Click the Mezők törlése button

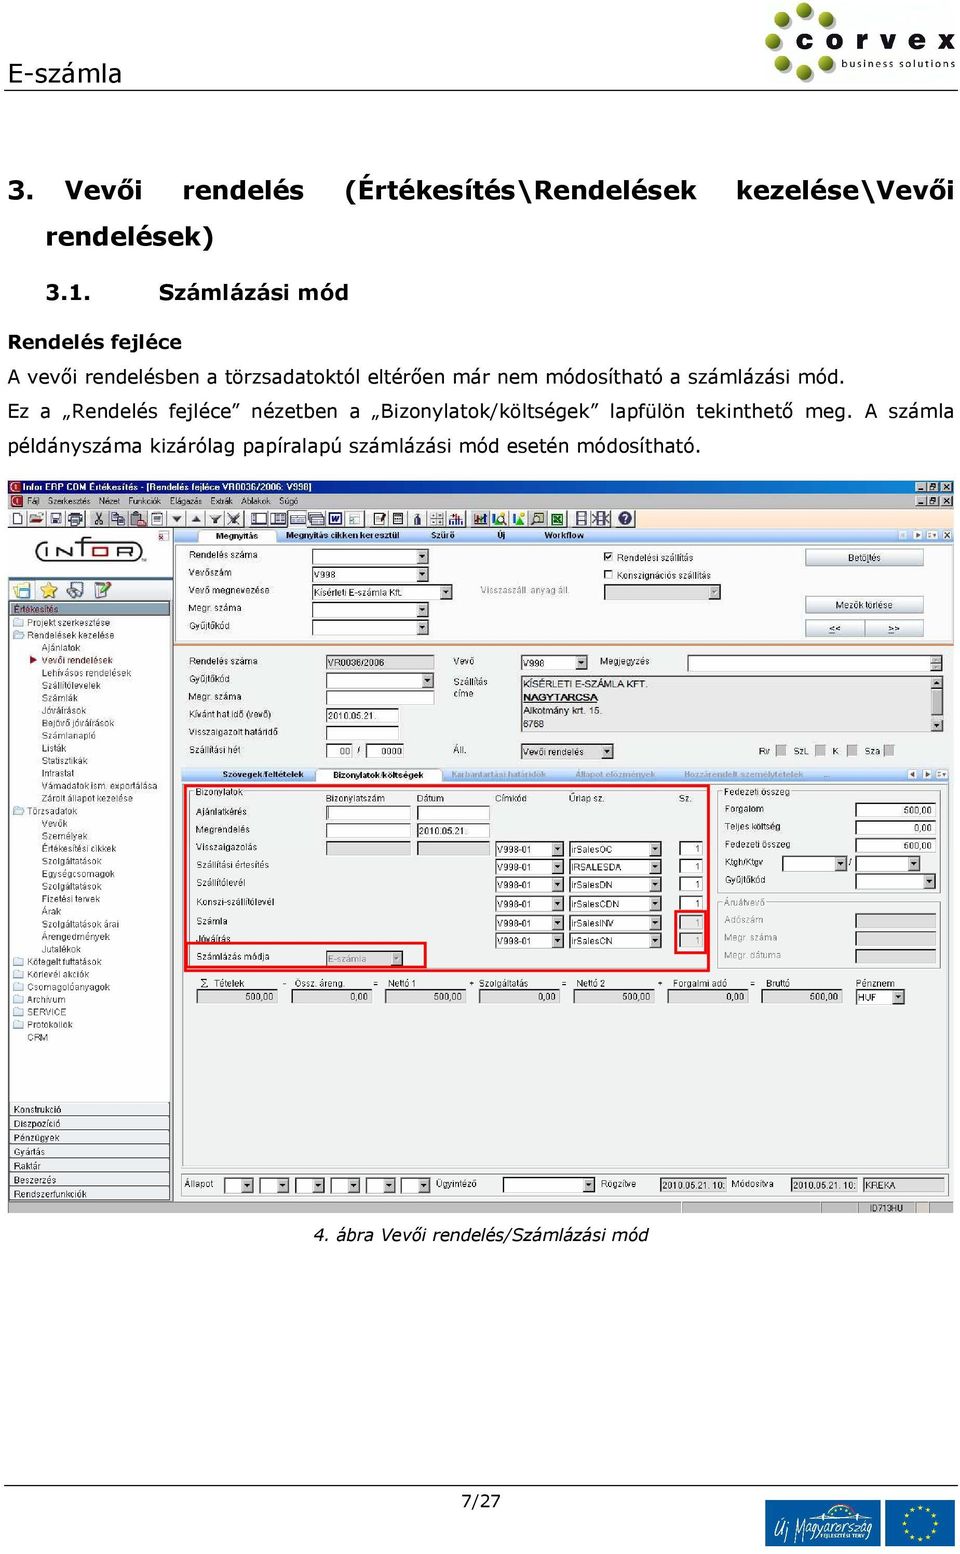click(864, 605)
